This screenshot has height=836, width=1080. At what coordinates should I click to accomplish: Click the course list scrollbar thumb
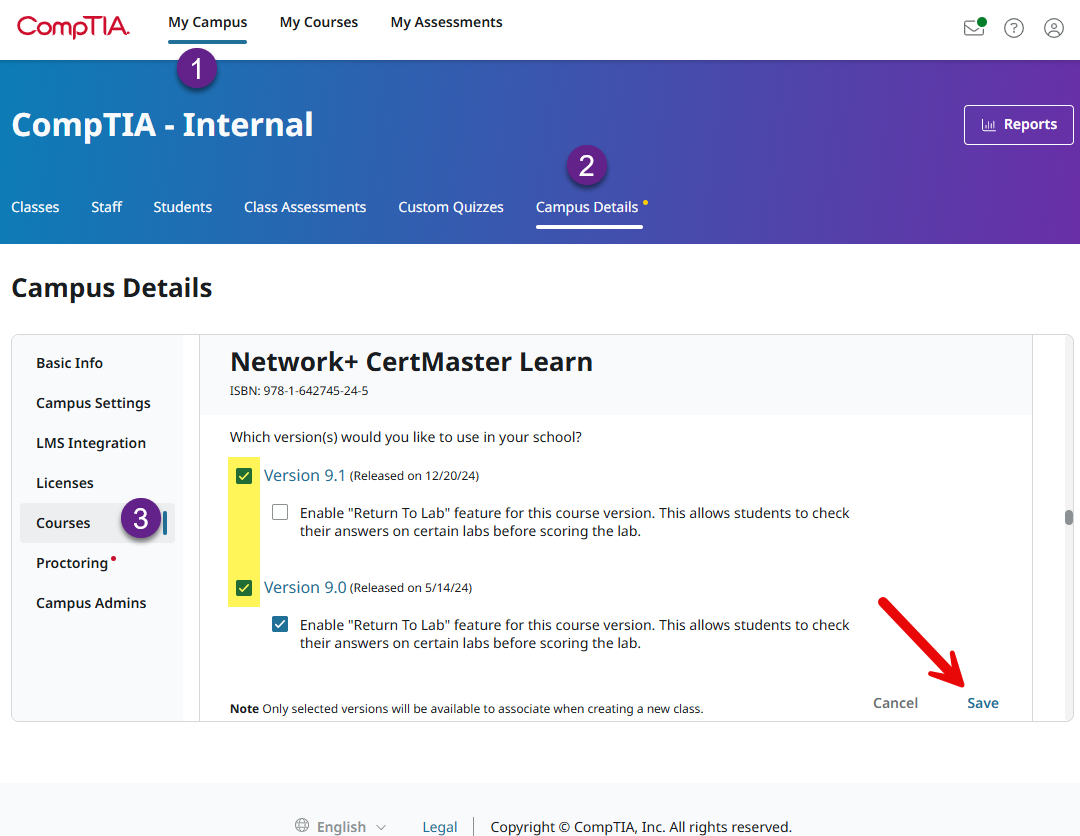pyautogui.click(x=1068, y=517)
